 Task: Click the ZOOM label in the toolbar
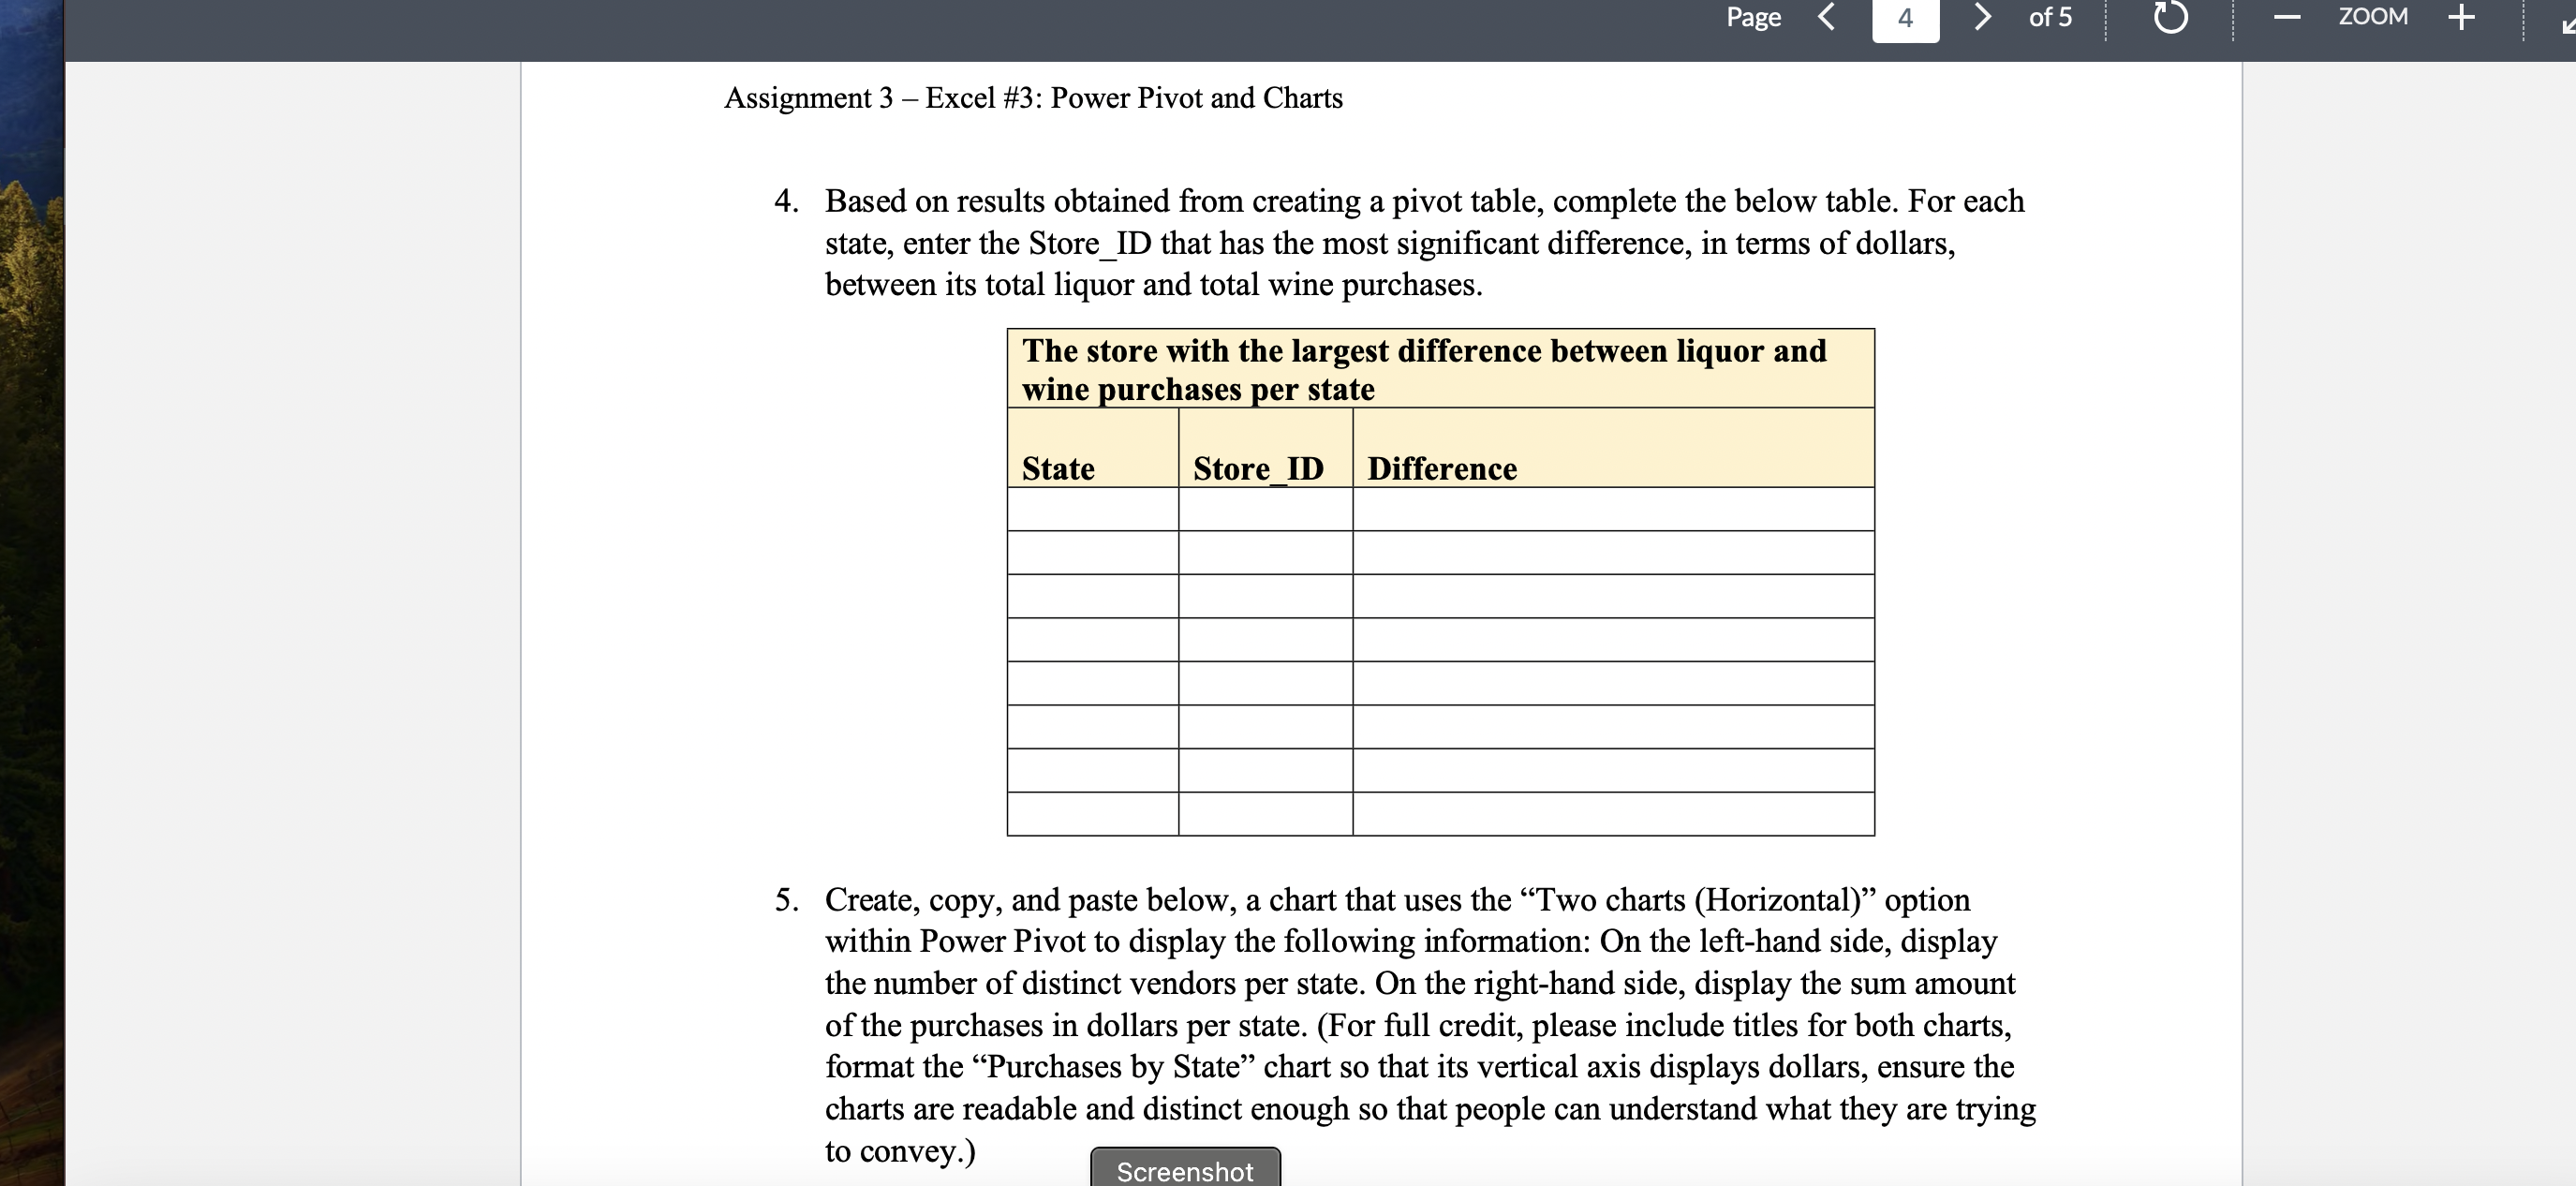point(2373,17)
